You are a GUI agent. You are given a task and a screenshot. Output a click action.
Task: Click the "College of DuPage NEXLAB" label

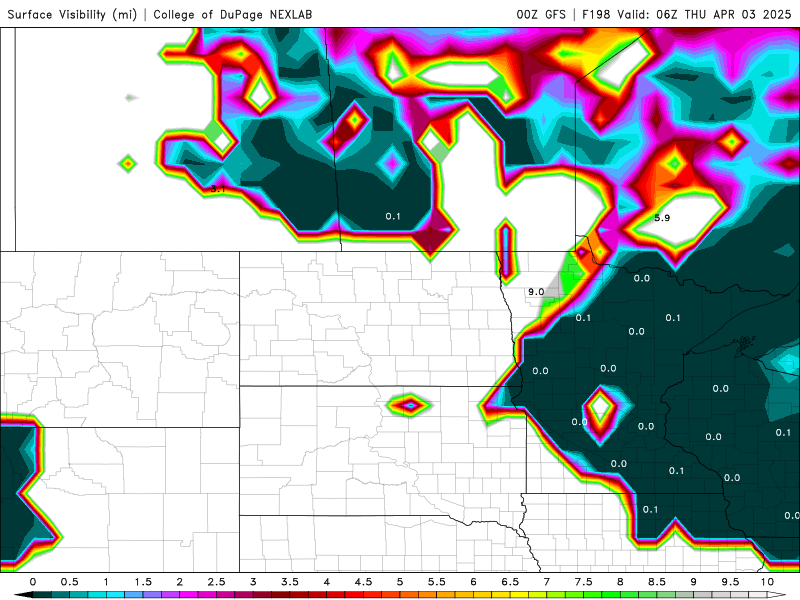pyautogui.click(x=233, y=14)
